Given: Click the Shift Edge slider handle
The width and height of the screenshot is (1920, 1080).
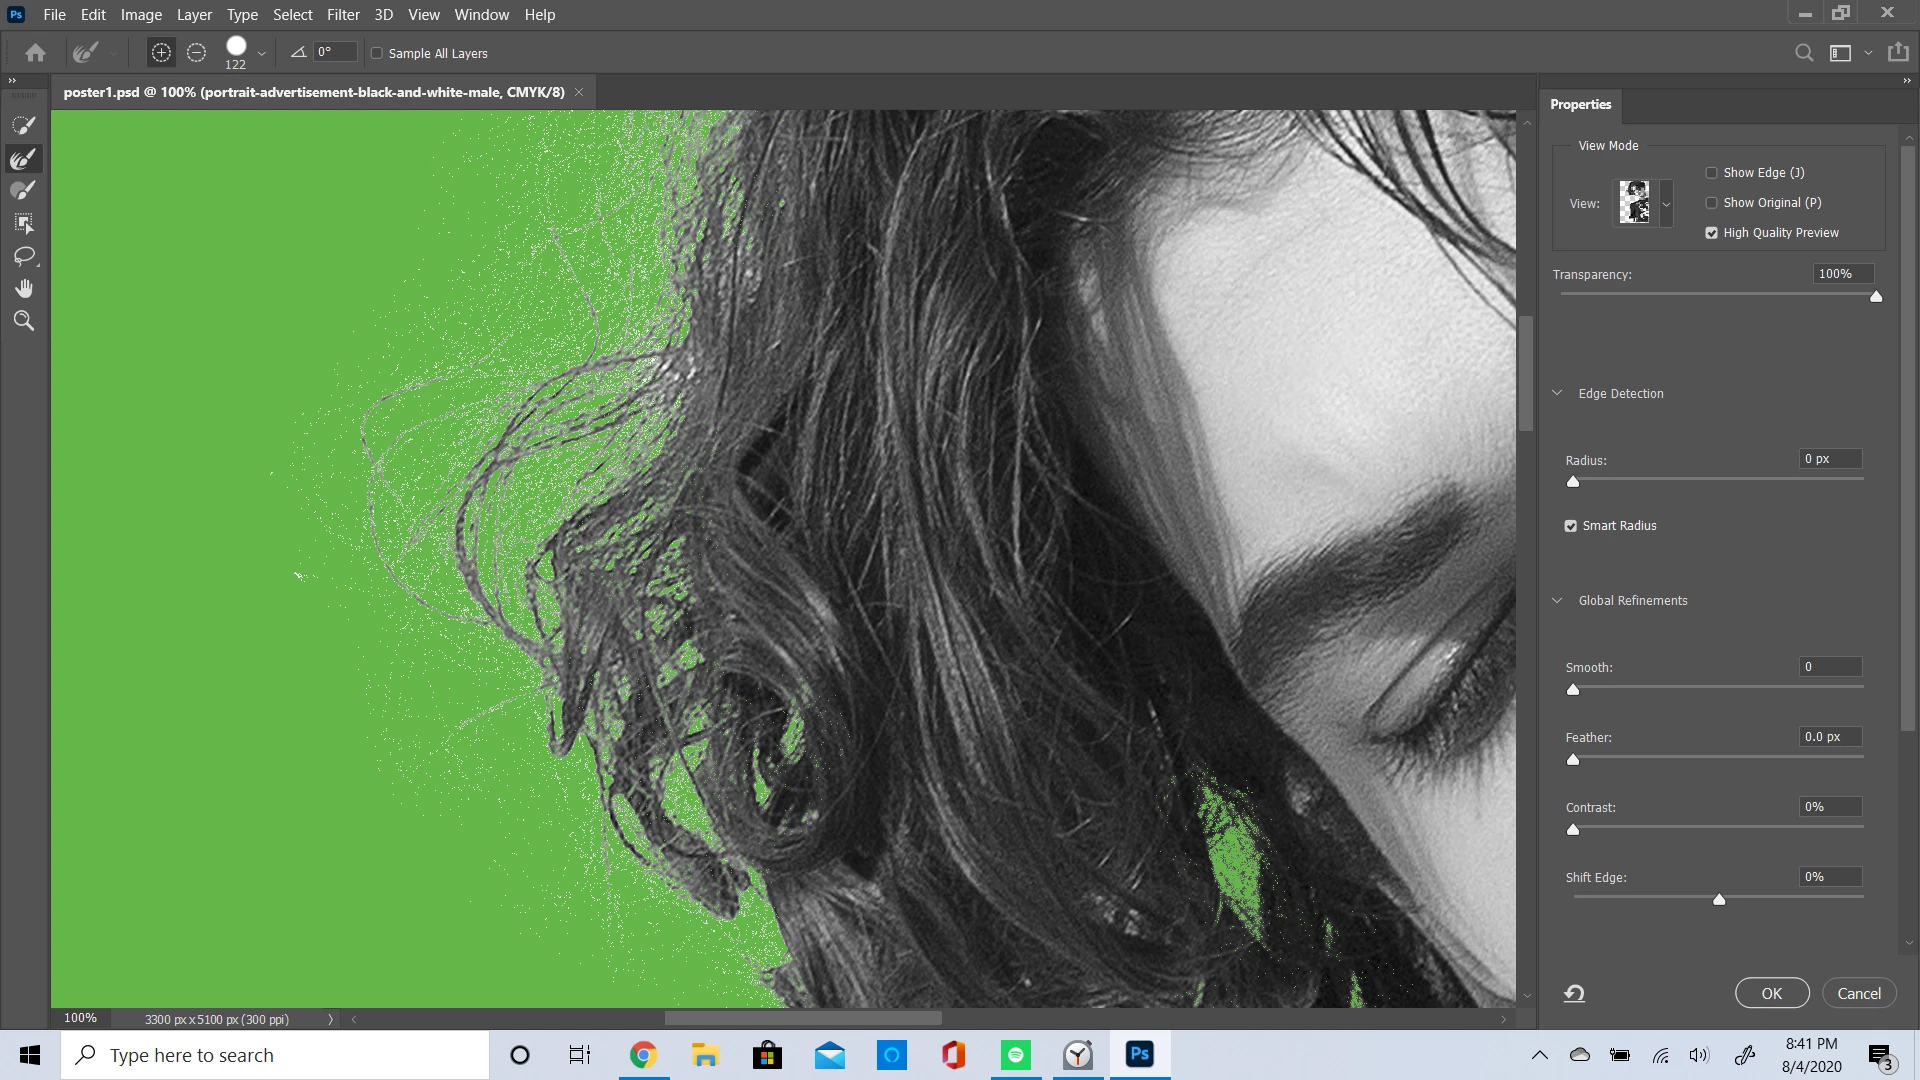Looking at the screenshot, I should click(1719, 900).
